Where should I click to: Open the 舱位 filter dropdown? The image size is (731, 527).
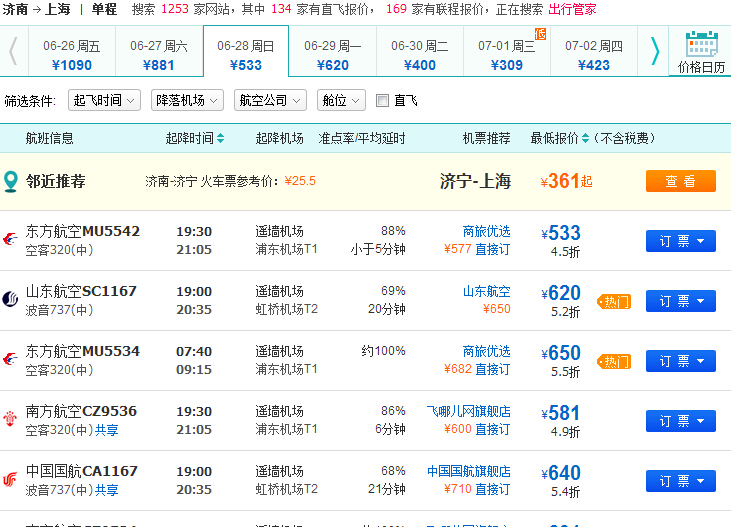(x=341, y=100)
